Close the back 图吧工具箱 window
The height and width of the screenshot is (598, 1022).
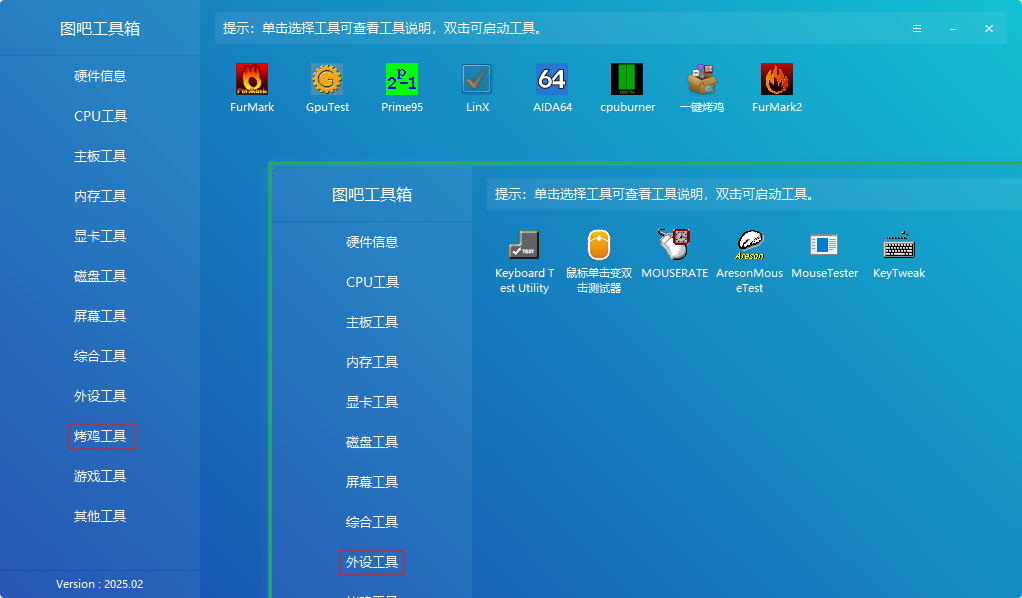click(989, 29)
